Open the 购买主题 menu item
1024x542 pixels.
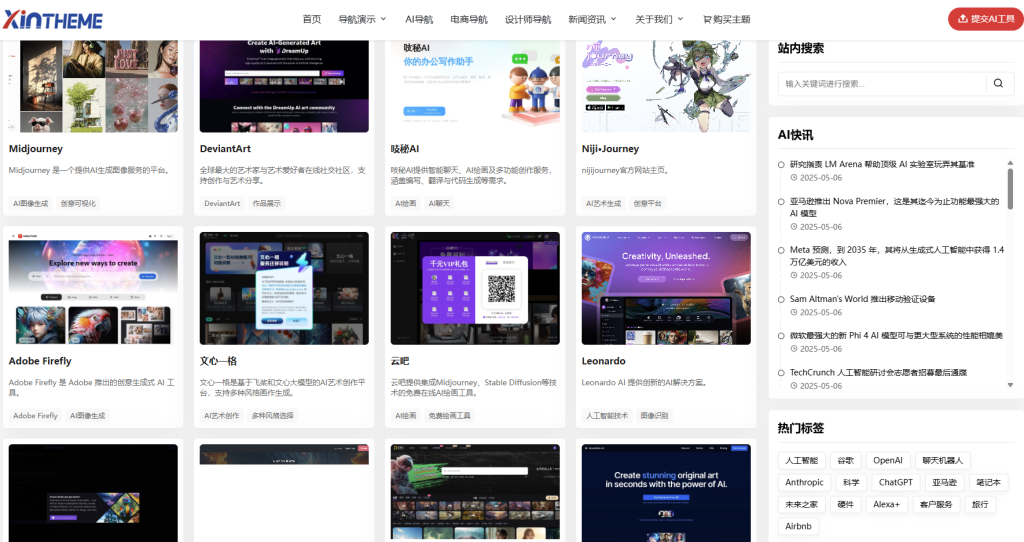(x=727, y=20)
